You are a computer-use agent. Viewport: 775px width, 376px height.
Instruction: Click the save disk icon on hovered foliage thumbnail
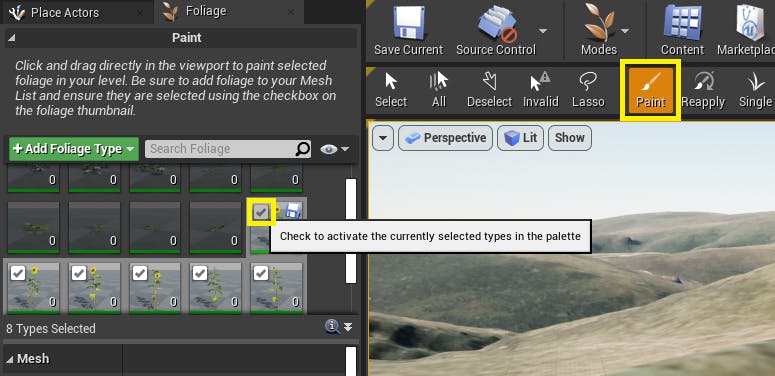294,211
